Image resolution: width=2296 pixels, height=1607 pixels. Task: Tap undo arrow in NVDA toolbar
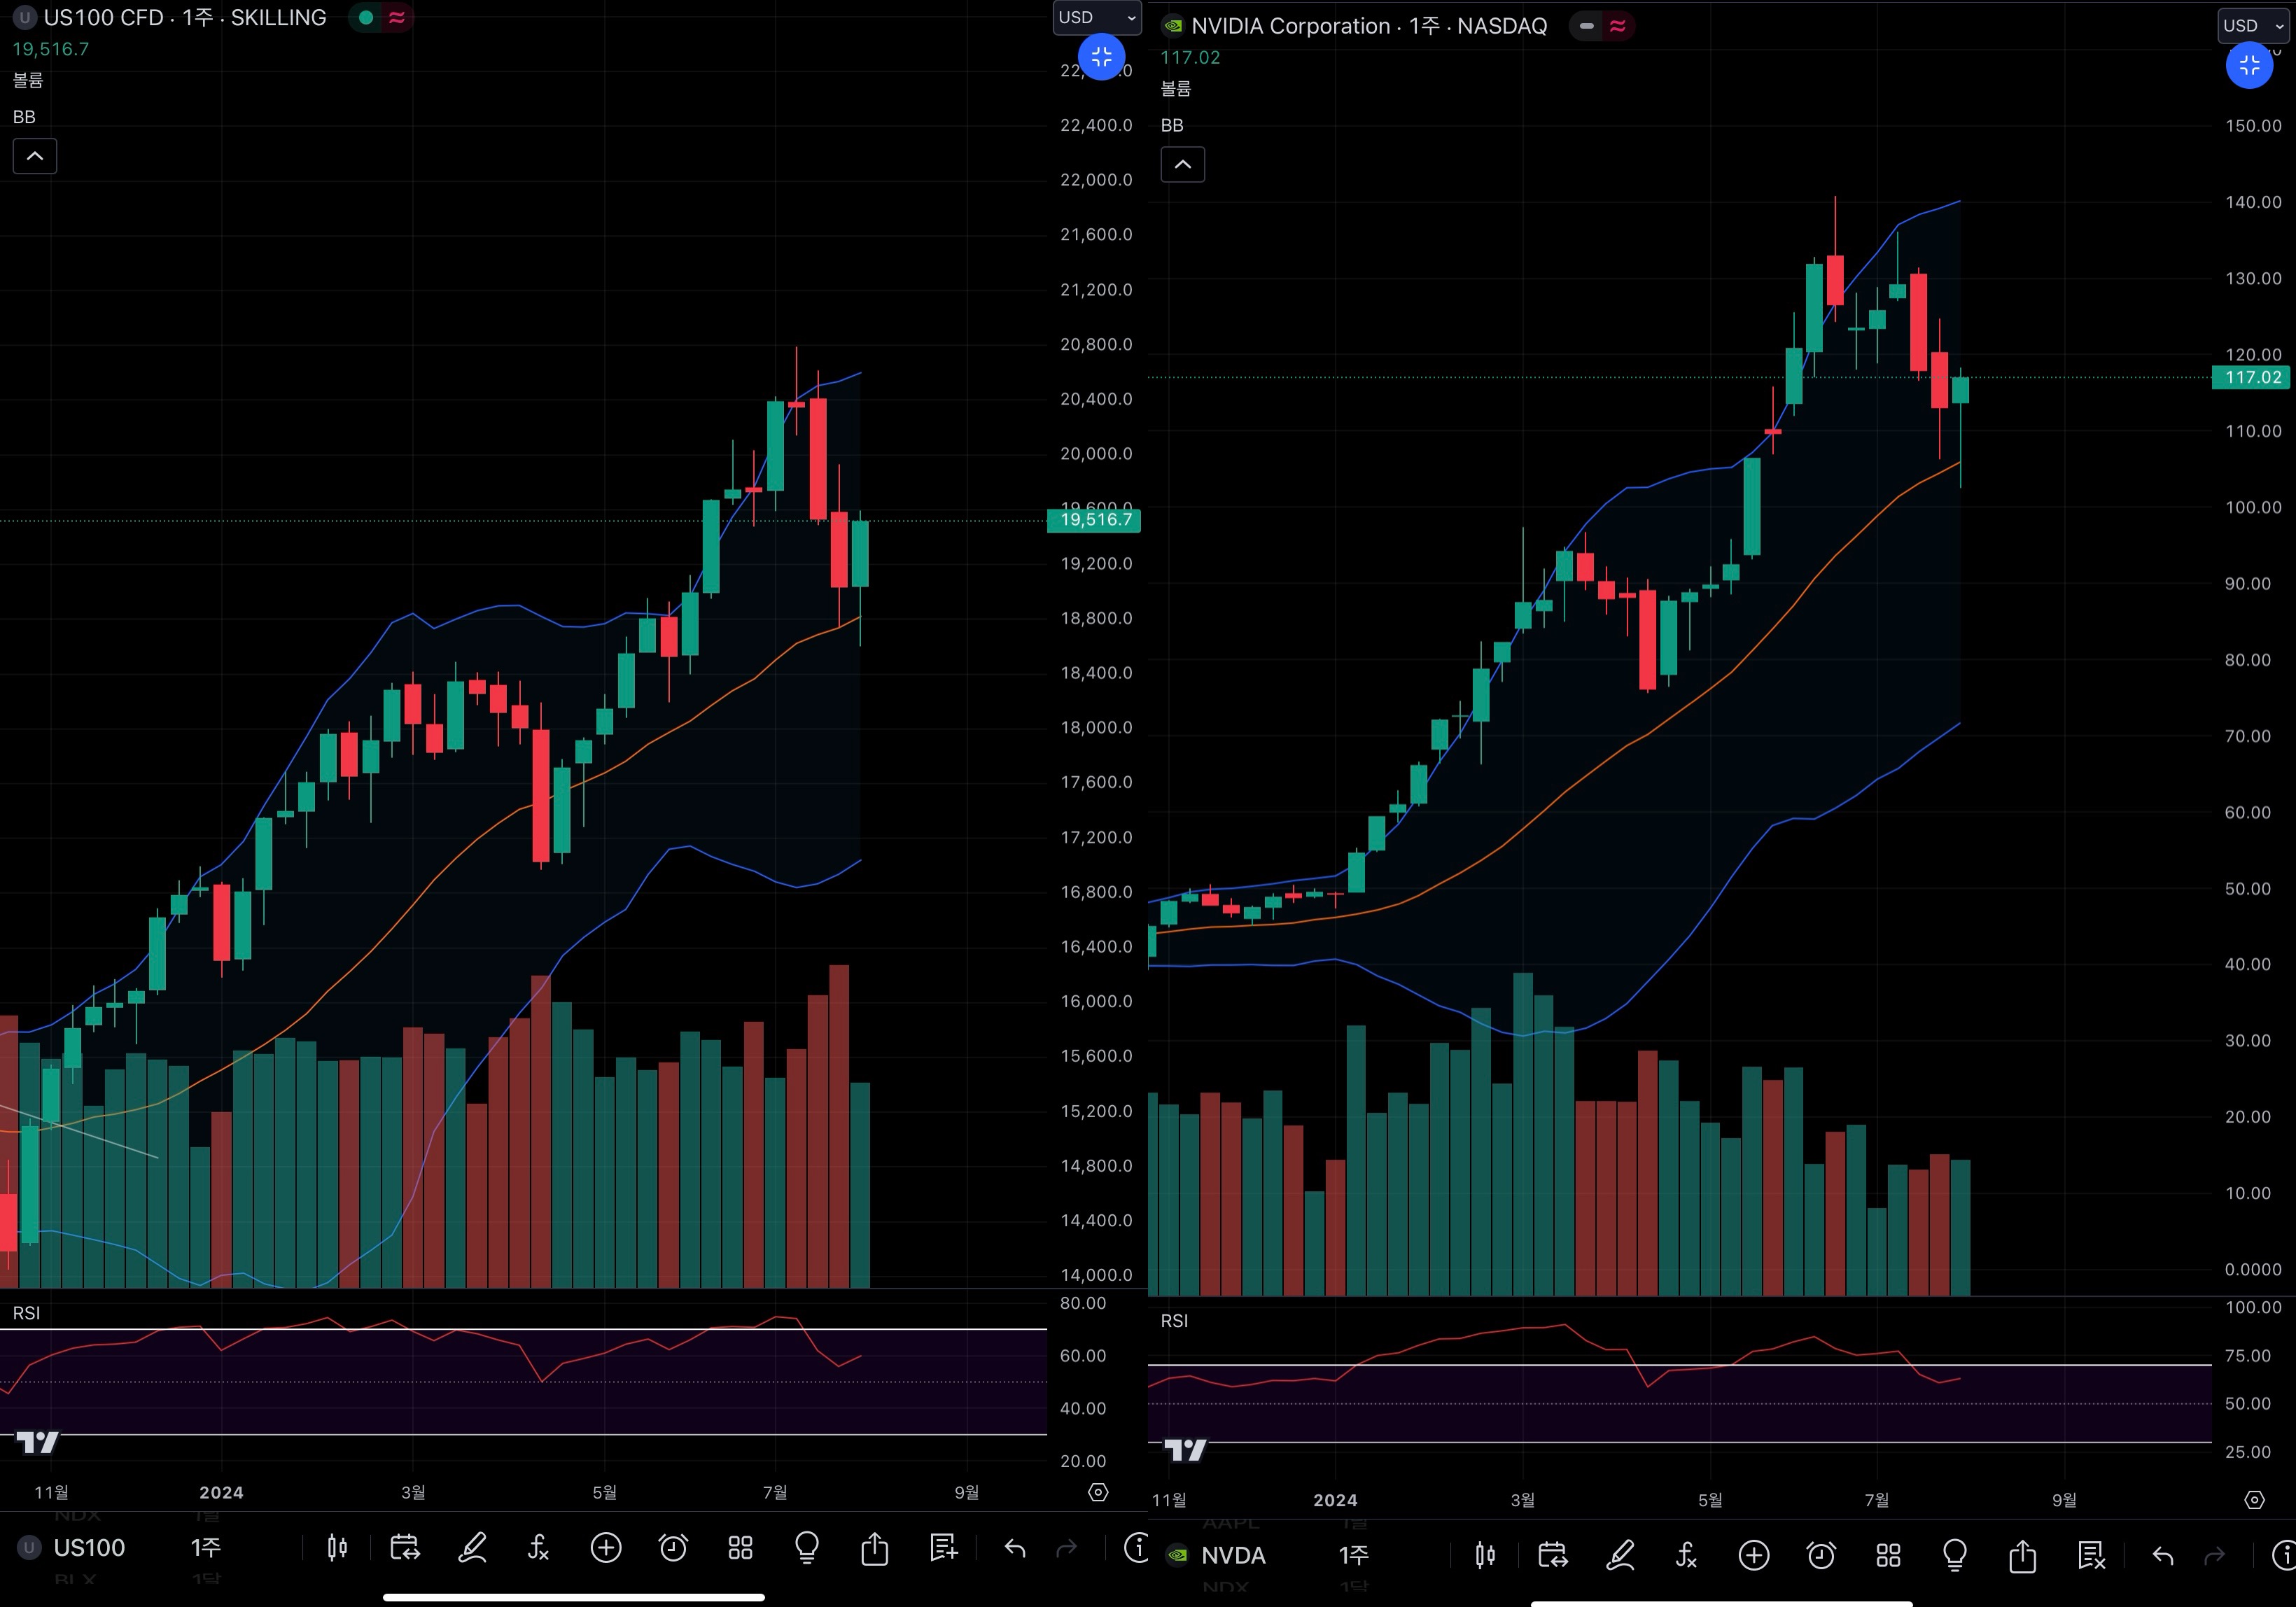click(x=2163, y=1555)
